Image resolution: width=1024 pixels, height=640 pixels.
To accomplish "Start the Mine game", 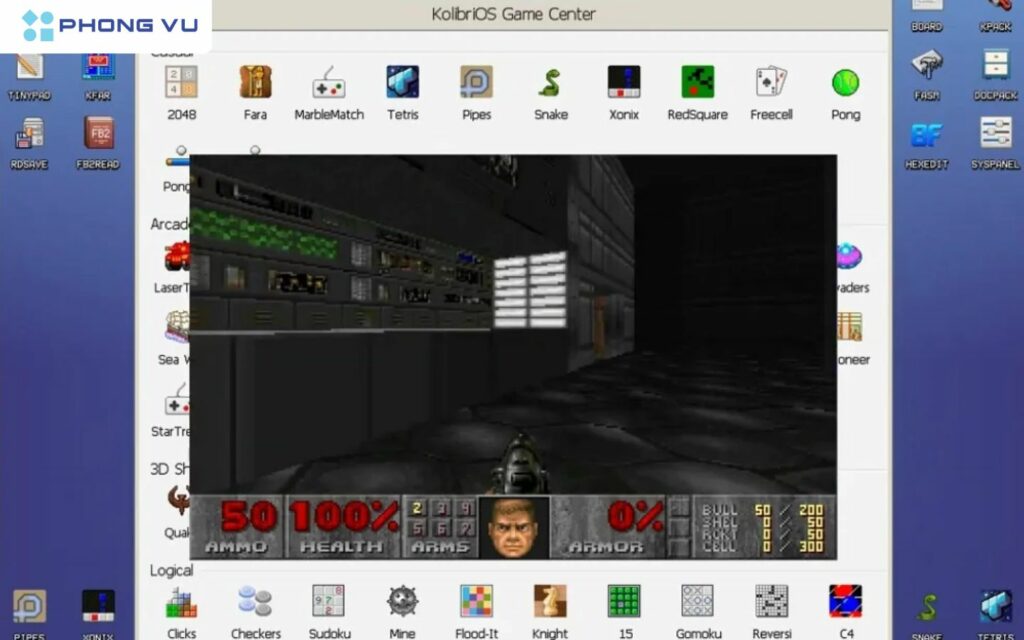I will 402,601.
